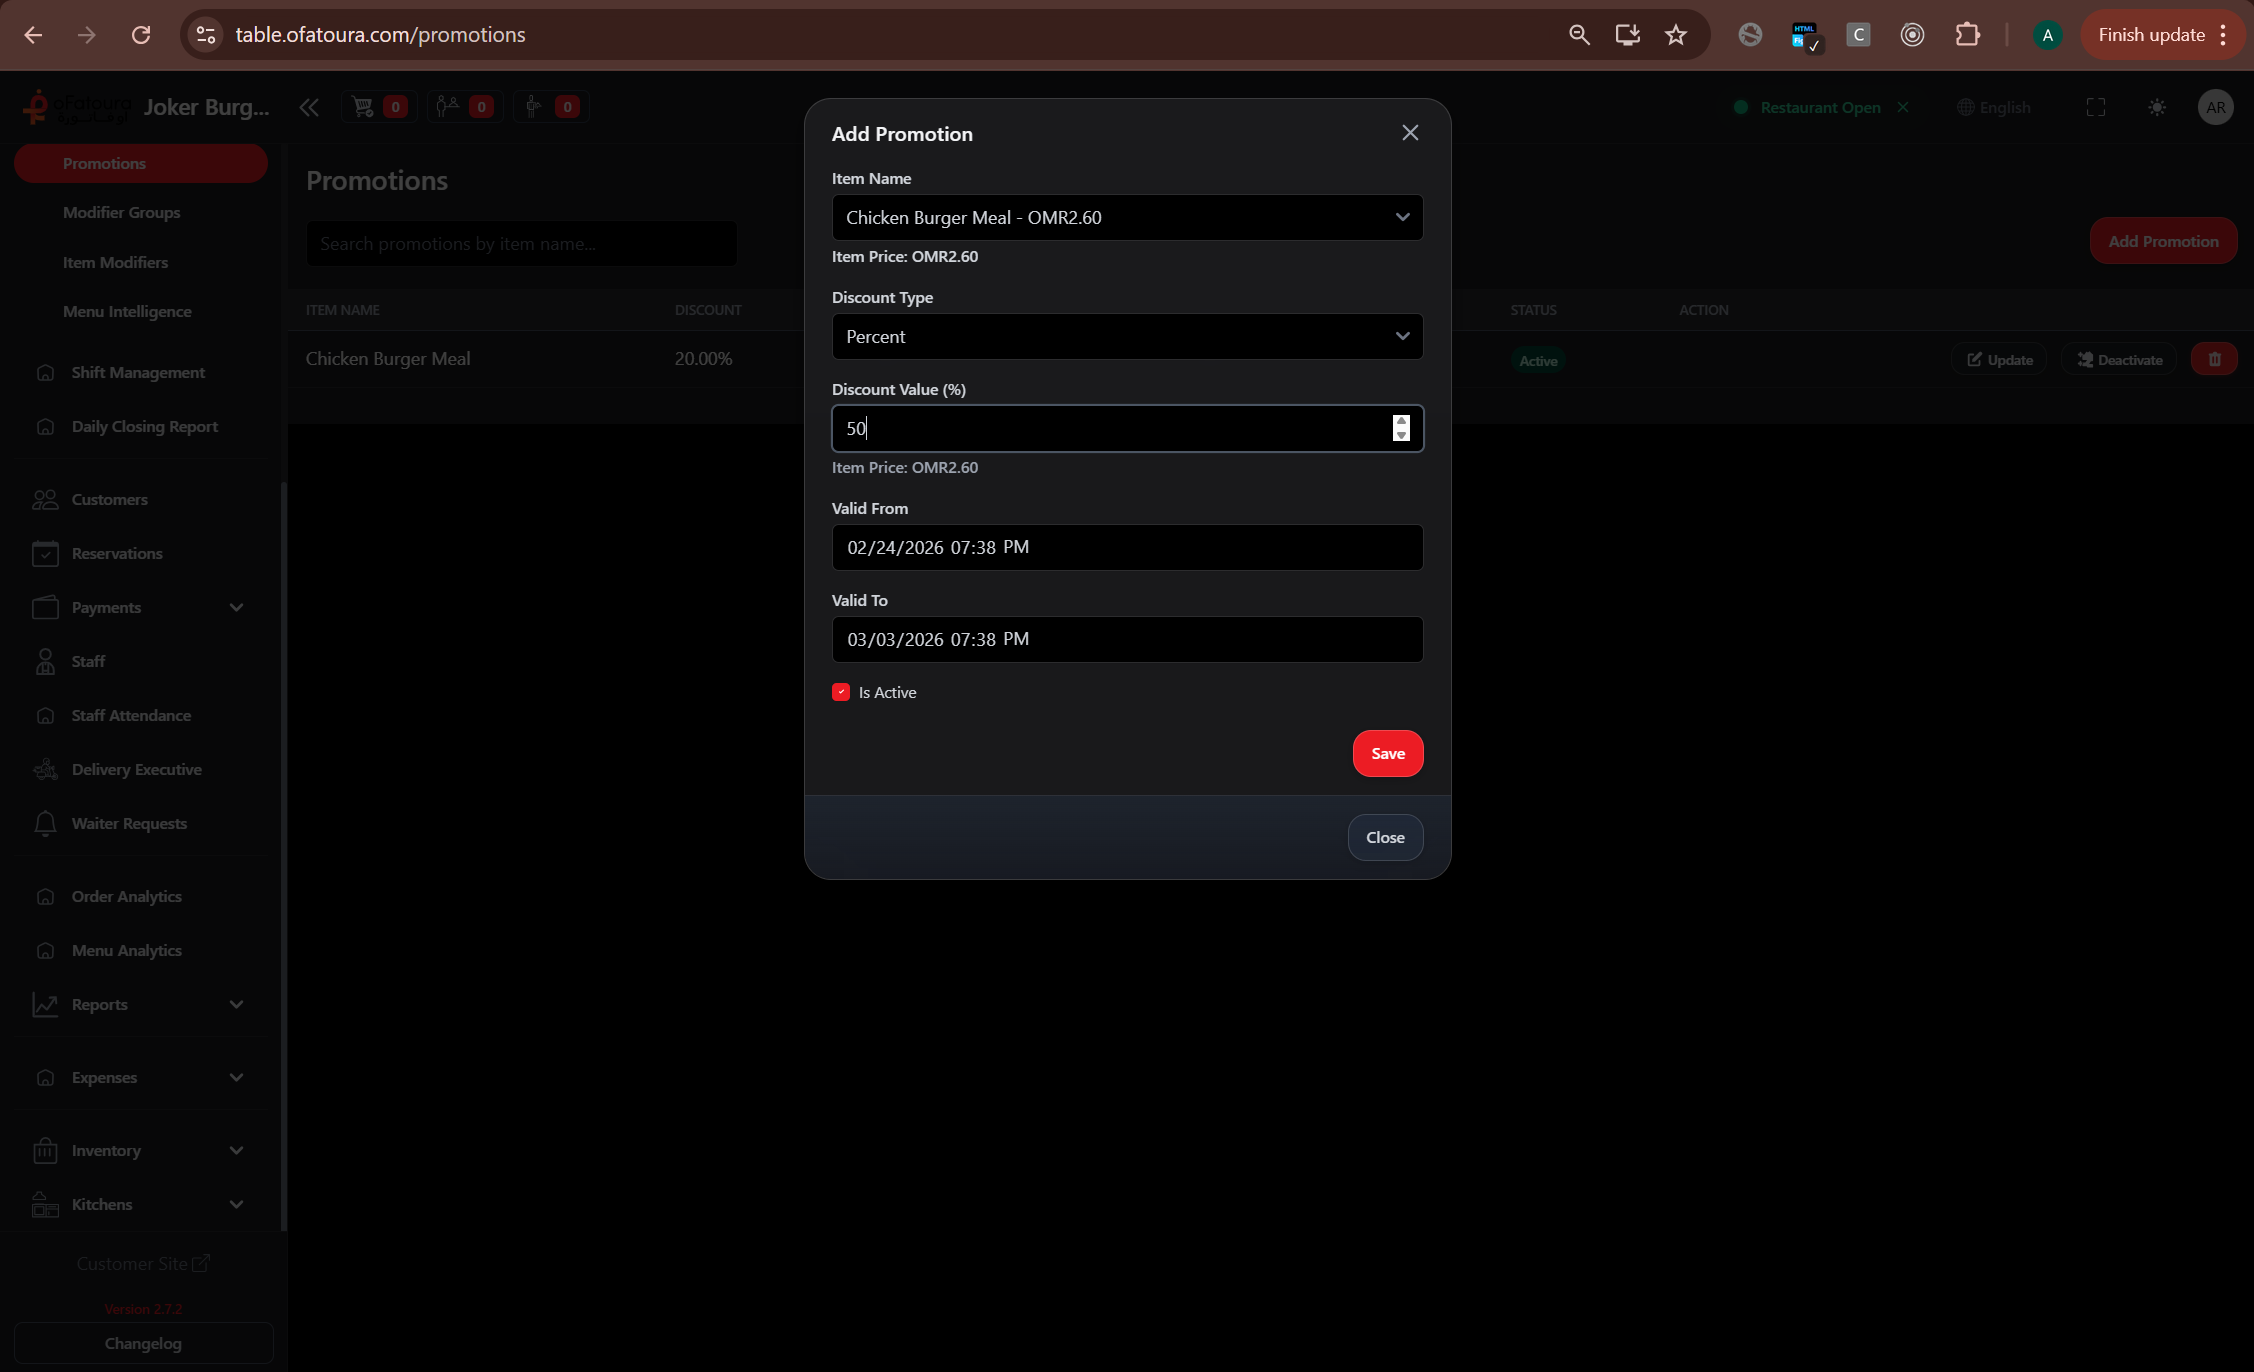Click the red trash delete promotion icon
Screen dimensions: 2254x1372
pyautogui.click(x=2214, y=359)
